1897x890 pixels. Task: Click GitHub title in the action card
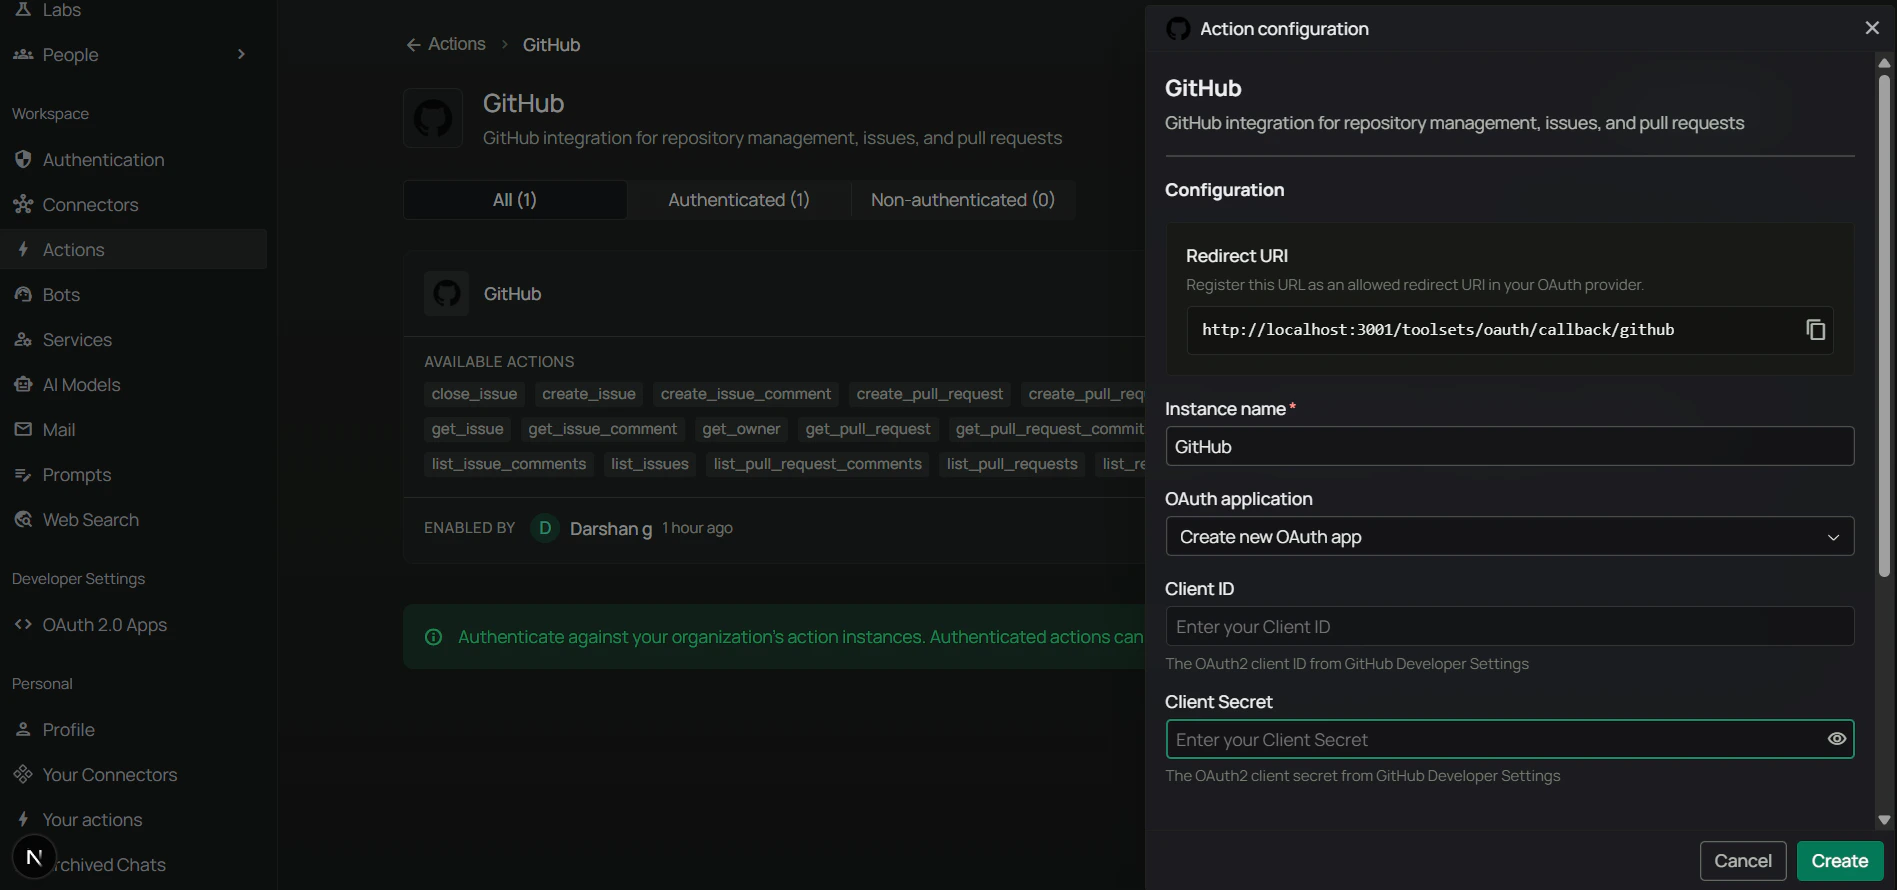pyautogui.click(x=512, y=294)
